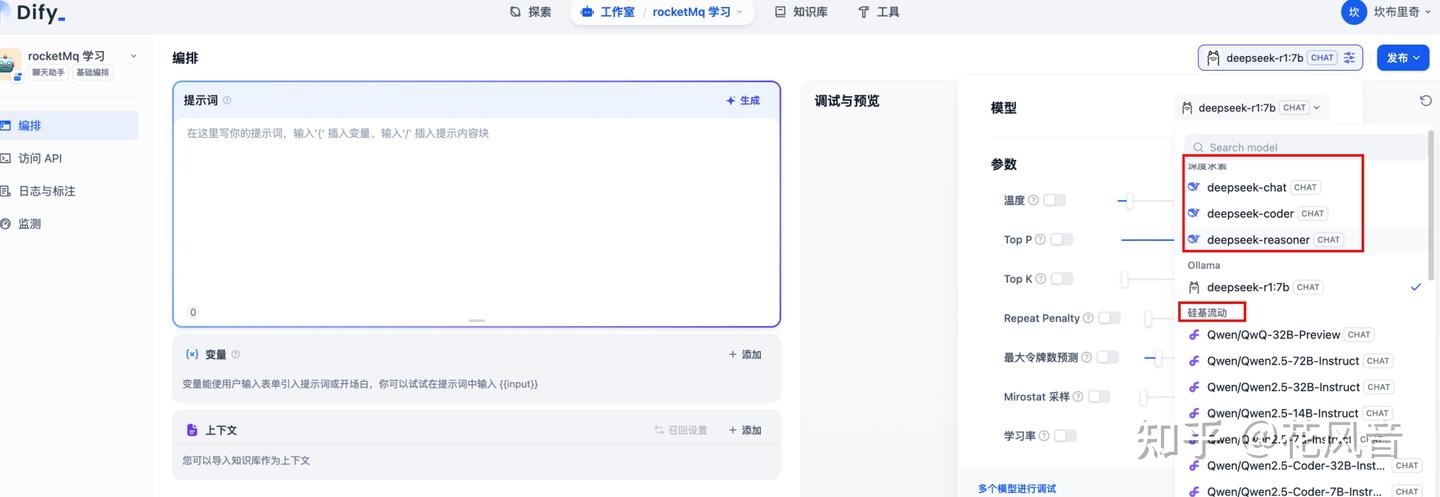The image size is (1440, 497).
Task: Click the deepseek-coder whale icon
Action: tap(1193, 213)
